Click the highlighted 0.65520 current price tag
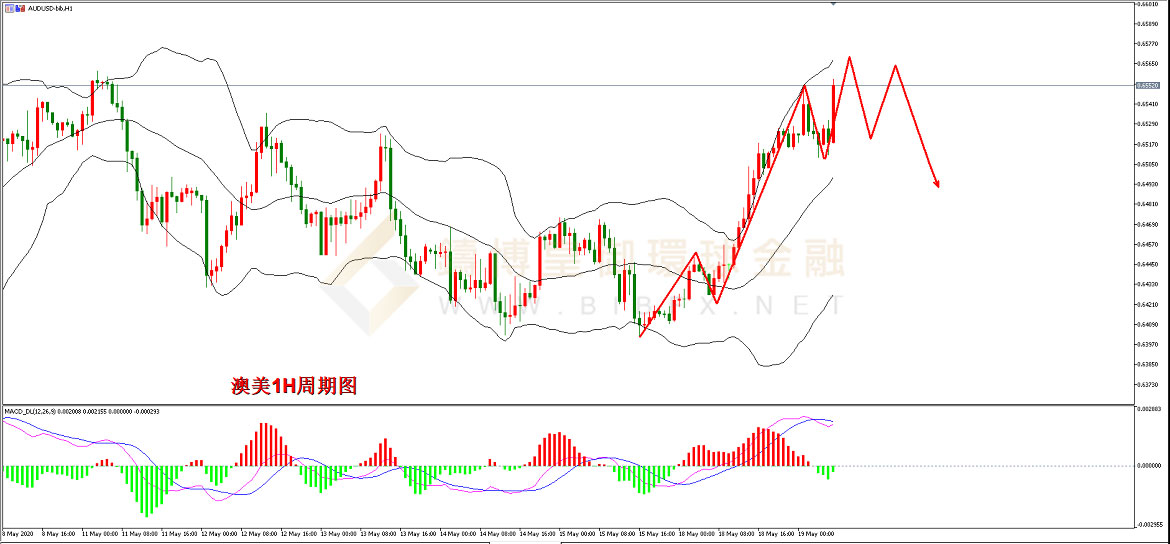The image size is (1170, 544). pos(1149,85)
